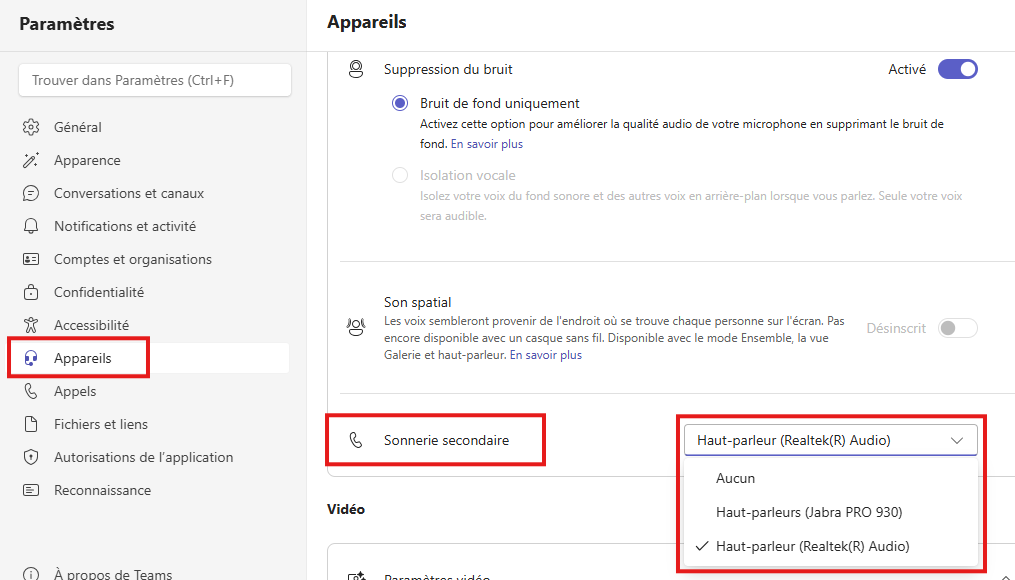
Task: Collapse the Sonnerie secondaire dropdown
Action: [830, 440]
